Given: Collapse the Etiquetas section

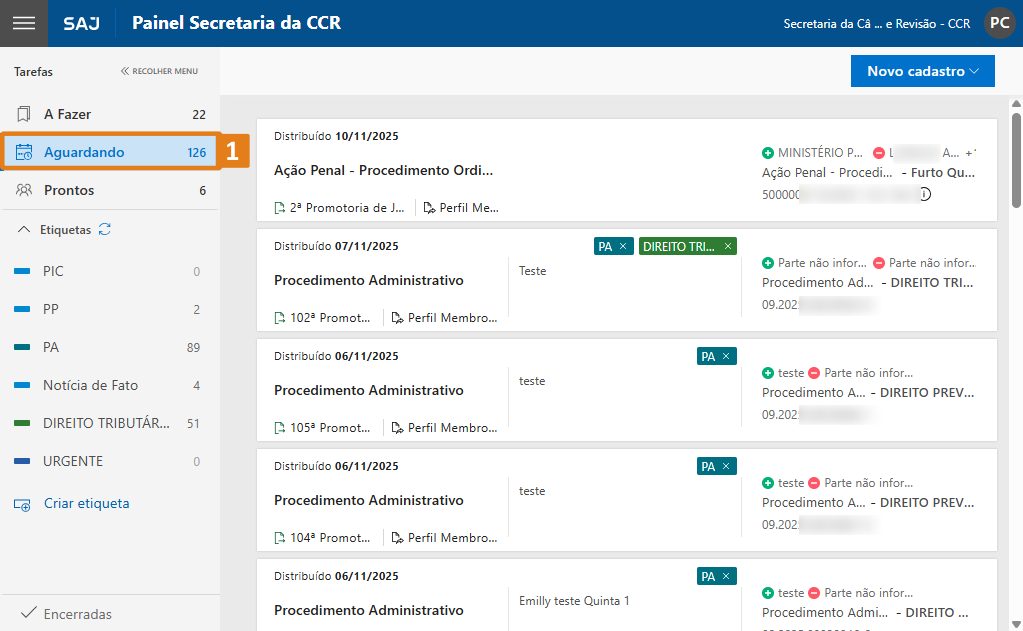Looking at the screenshot, I should 22,229.
